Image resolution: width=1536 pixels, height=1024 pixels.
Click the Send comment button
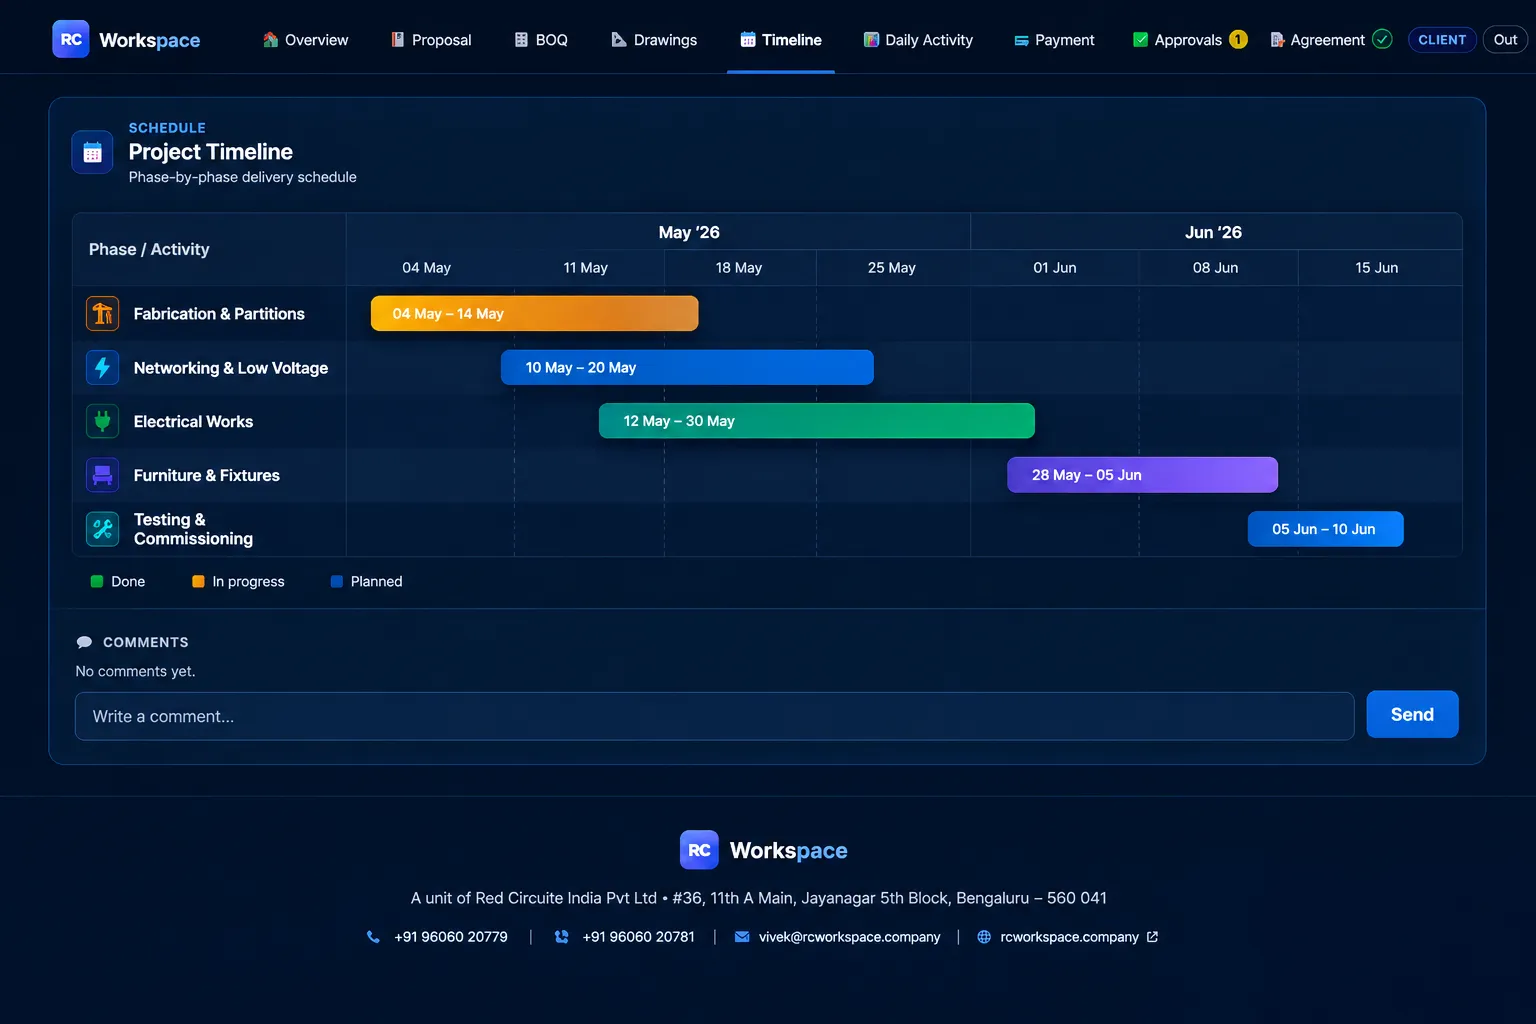click(1412, 714)
